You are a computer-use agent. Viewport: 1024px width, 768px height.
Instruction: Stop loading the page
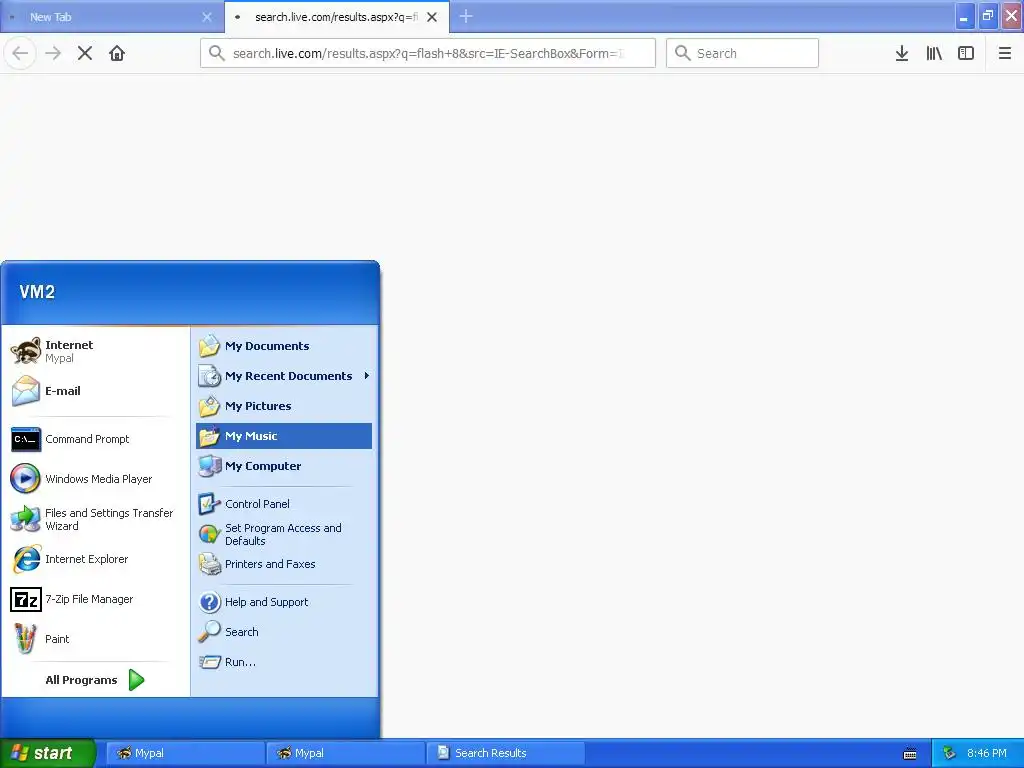click(x=85, y=53)
